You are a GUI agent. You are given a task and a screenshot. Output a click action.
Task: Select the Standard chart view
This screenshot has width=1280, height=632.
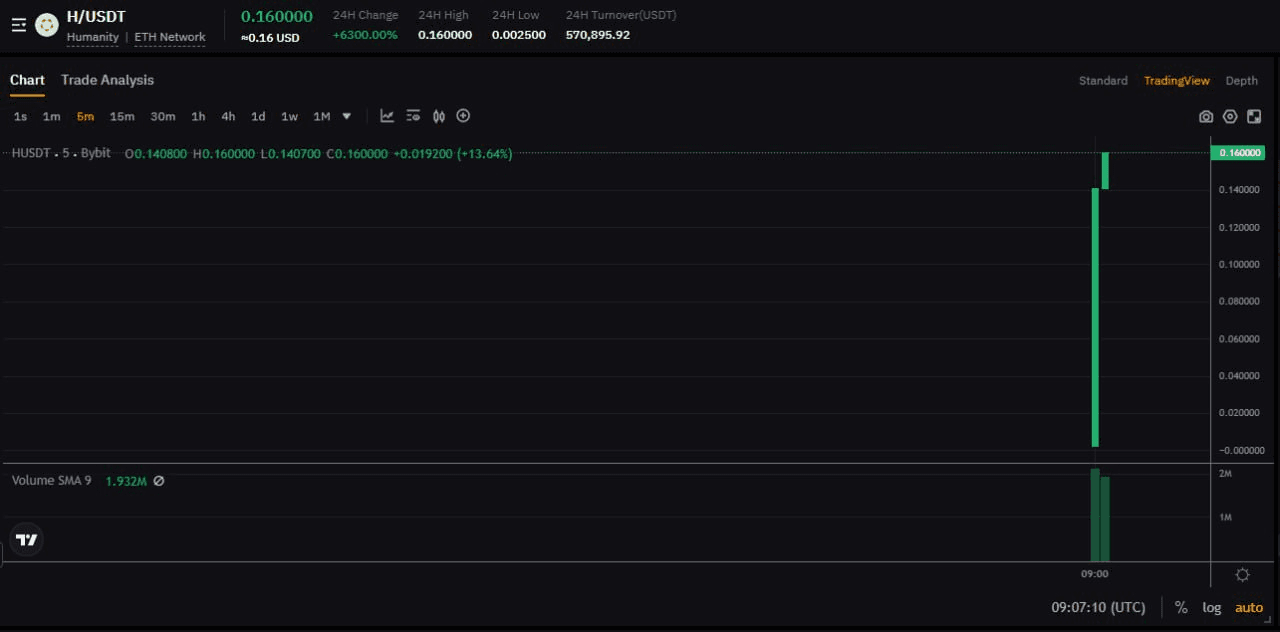(x=1103, y=81)
